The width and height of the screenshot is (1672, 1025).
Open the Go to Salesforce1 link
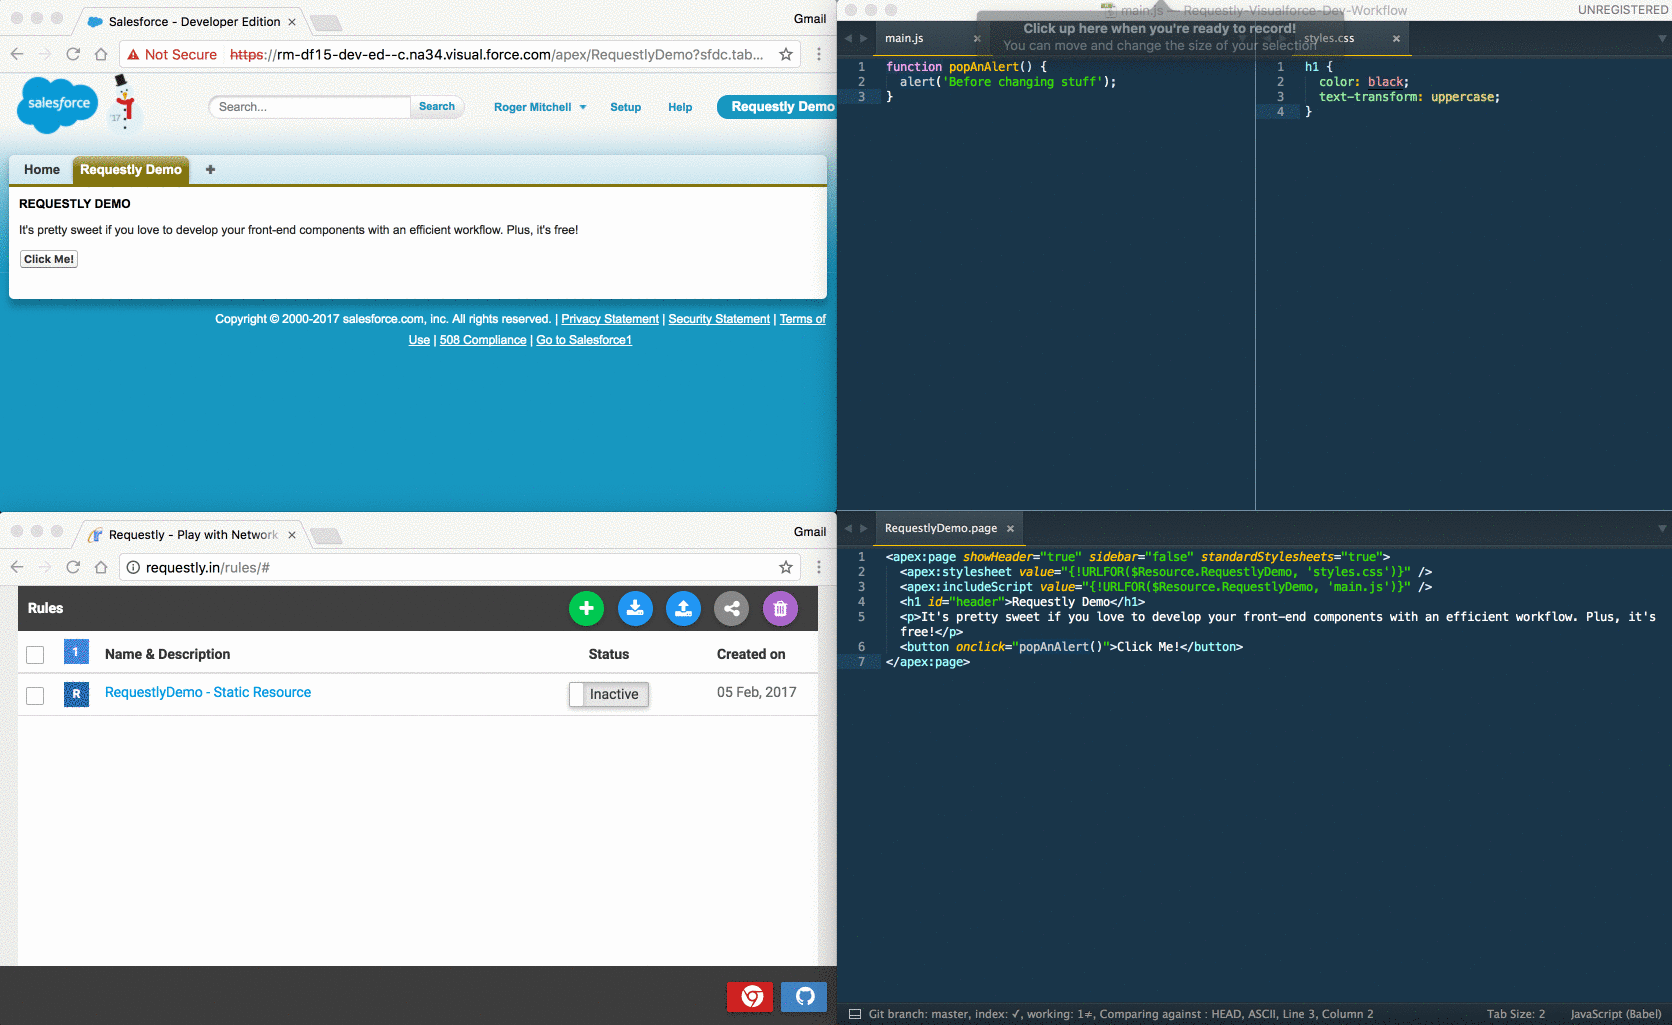(584, 340)
